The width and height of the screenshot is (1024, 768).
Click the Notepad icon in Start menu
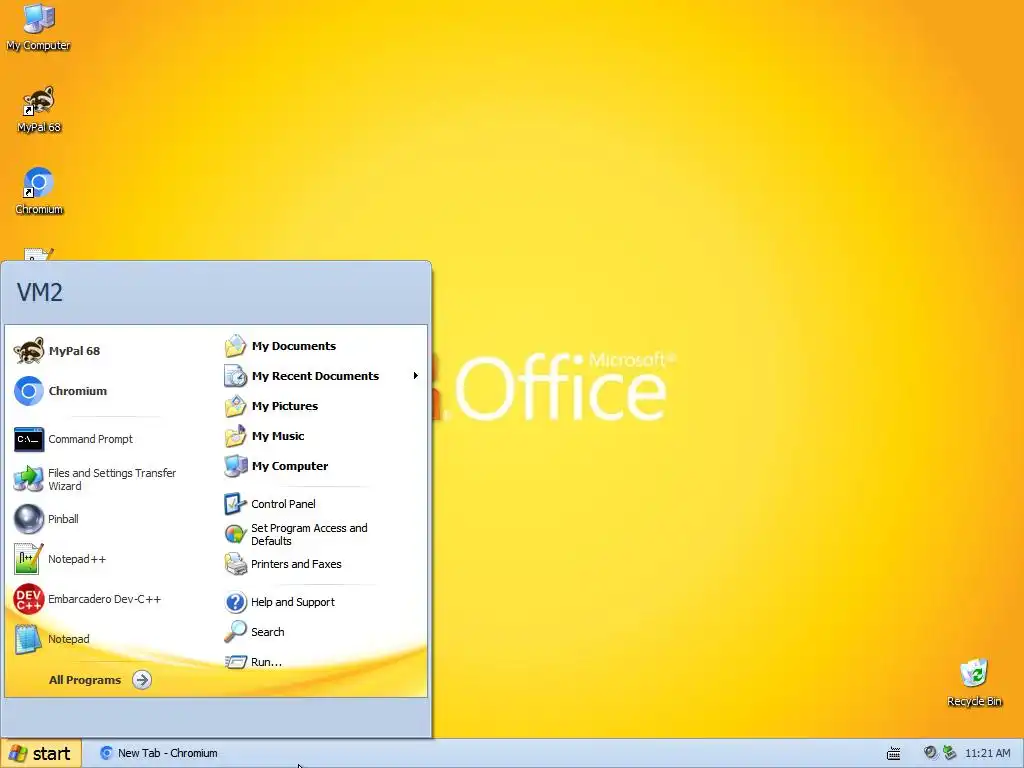click(29, 639)
